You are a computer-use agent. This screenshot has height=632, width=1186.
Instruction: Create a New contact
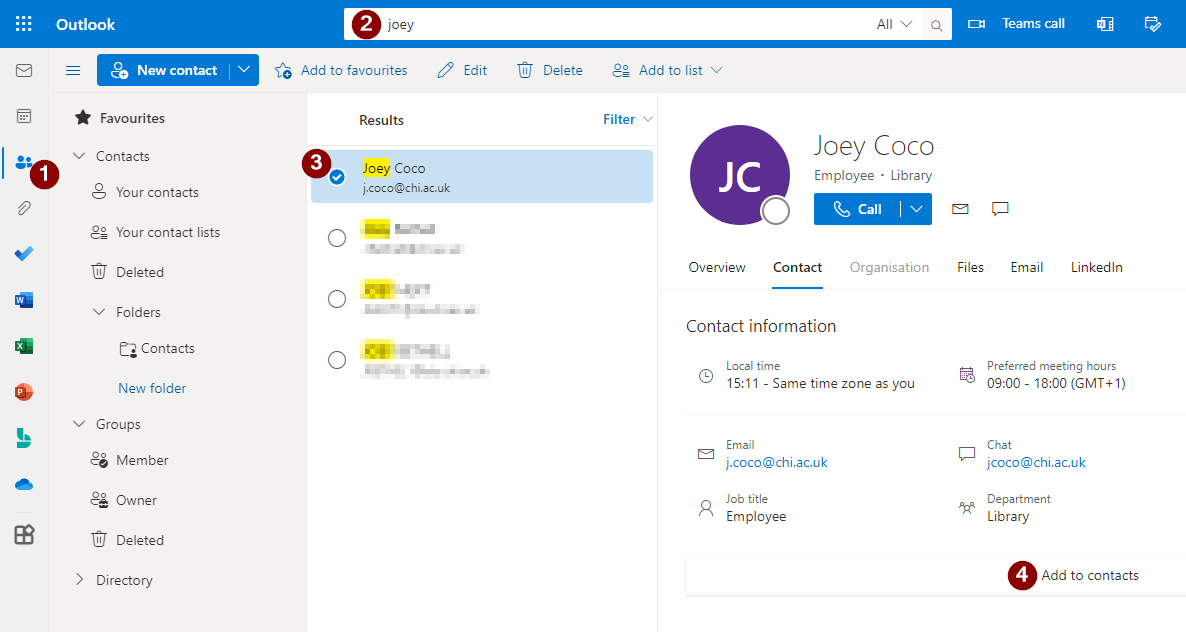coord(164,70)
